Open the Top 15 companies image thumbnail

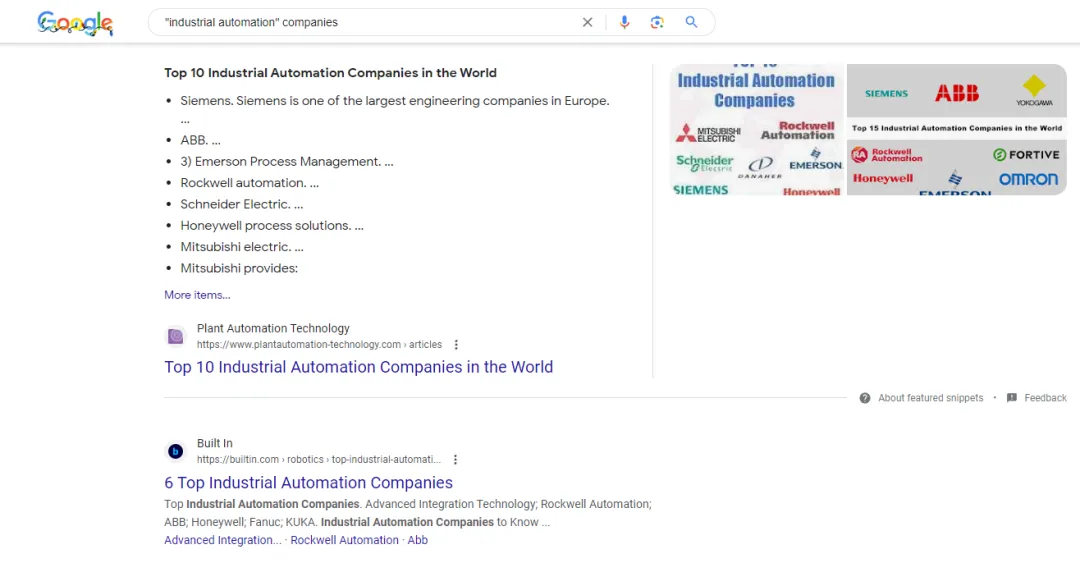pos(956,130)
